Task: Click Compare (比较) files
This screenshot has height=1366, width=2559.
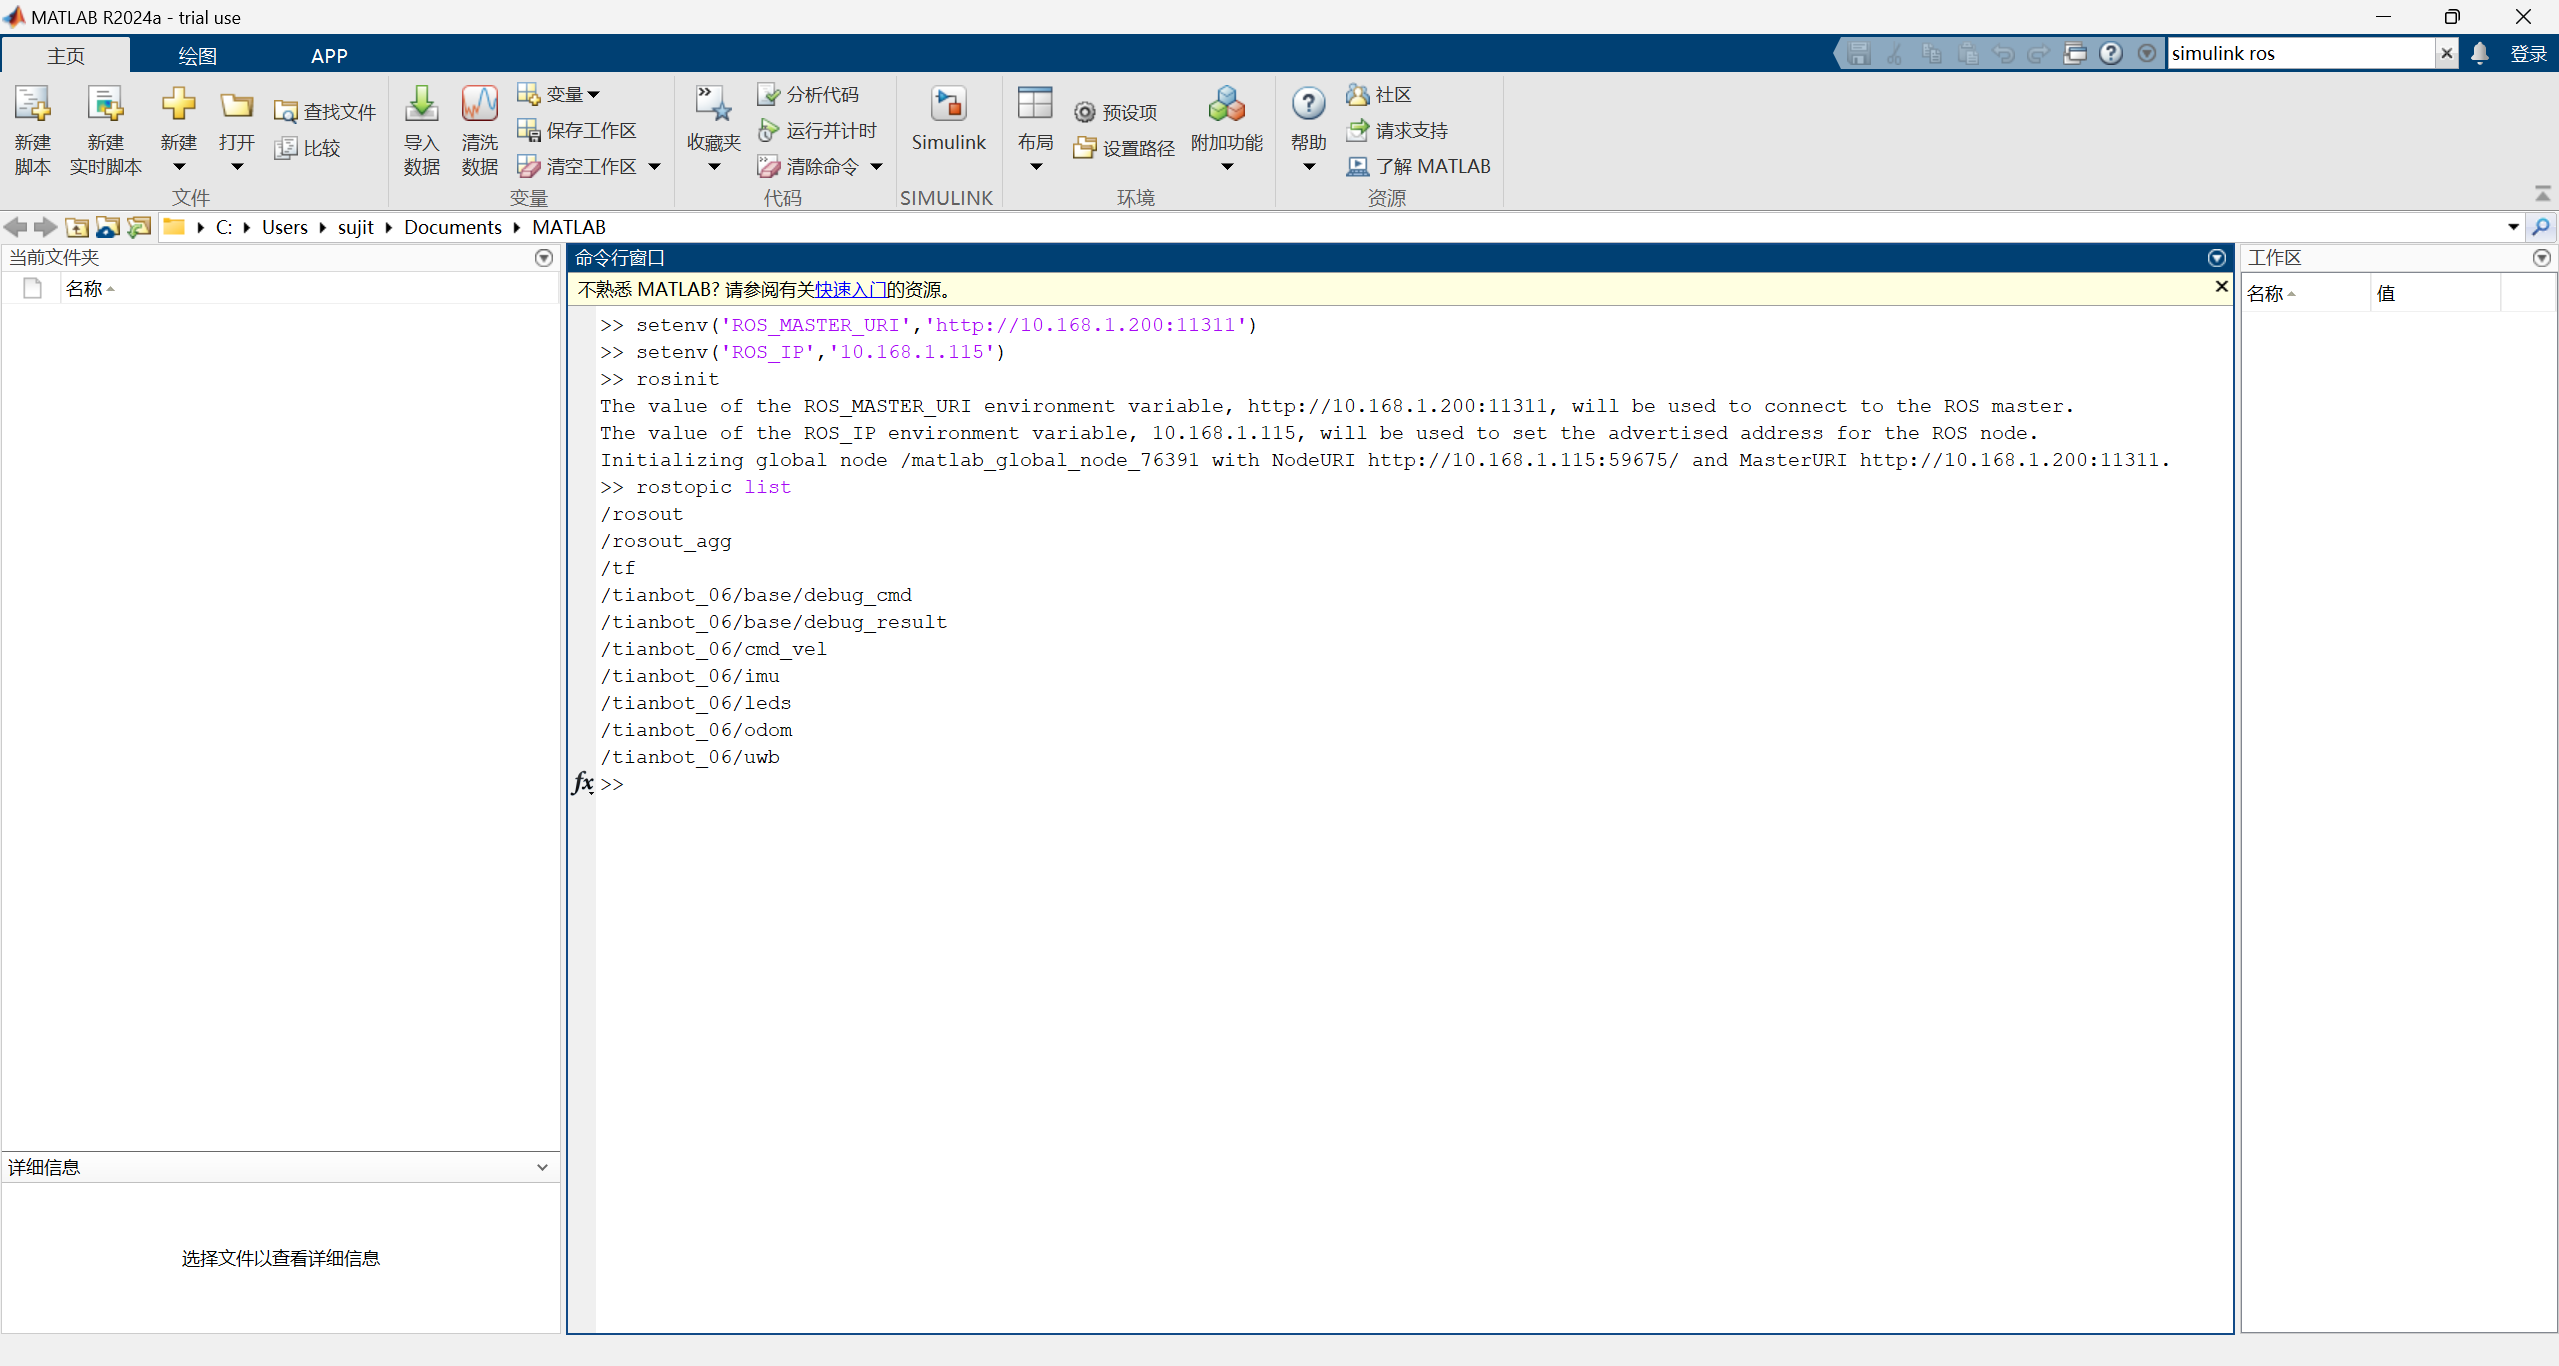Action: pos(308,148)
